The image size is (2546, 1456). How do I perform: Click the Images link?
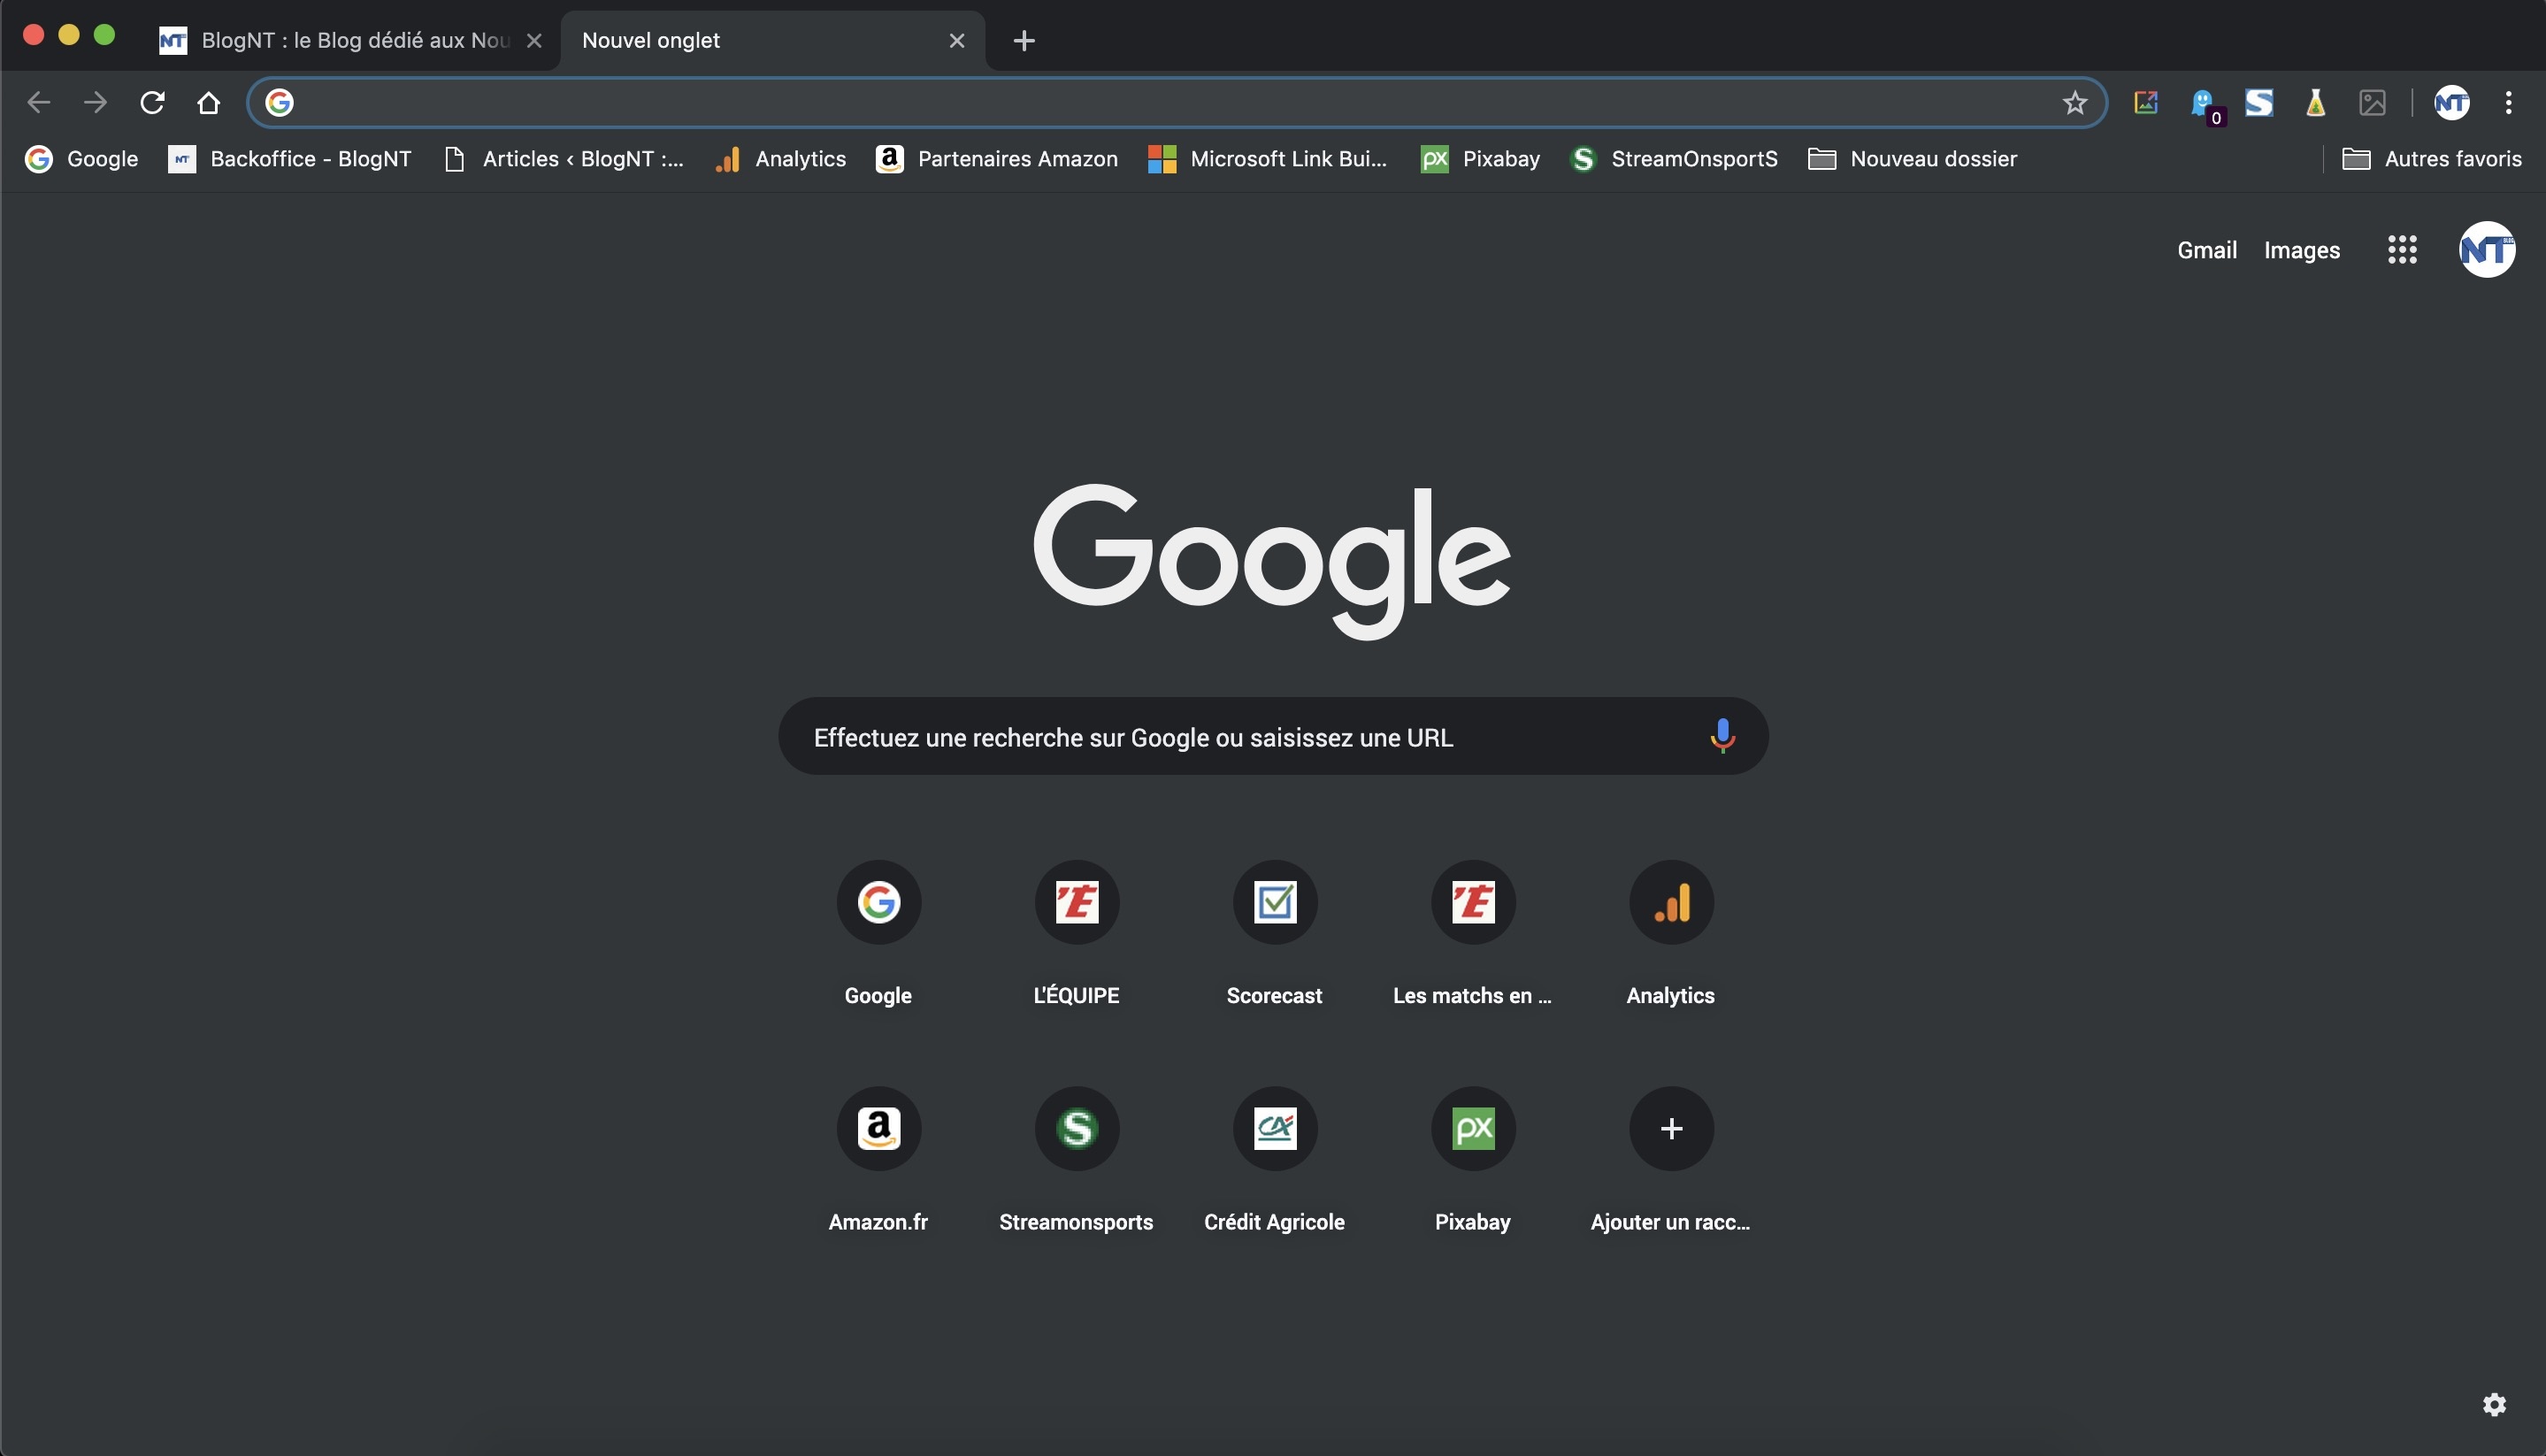(2301, 250)
